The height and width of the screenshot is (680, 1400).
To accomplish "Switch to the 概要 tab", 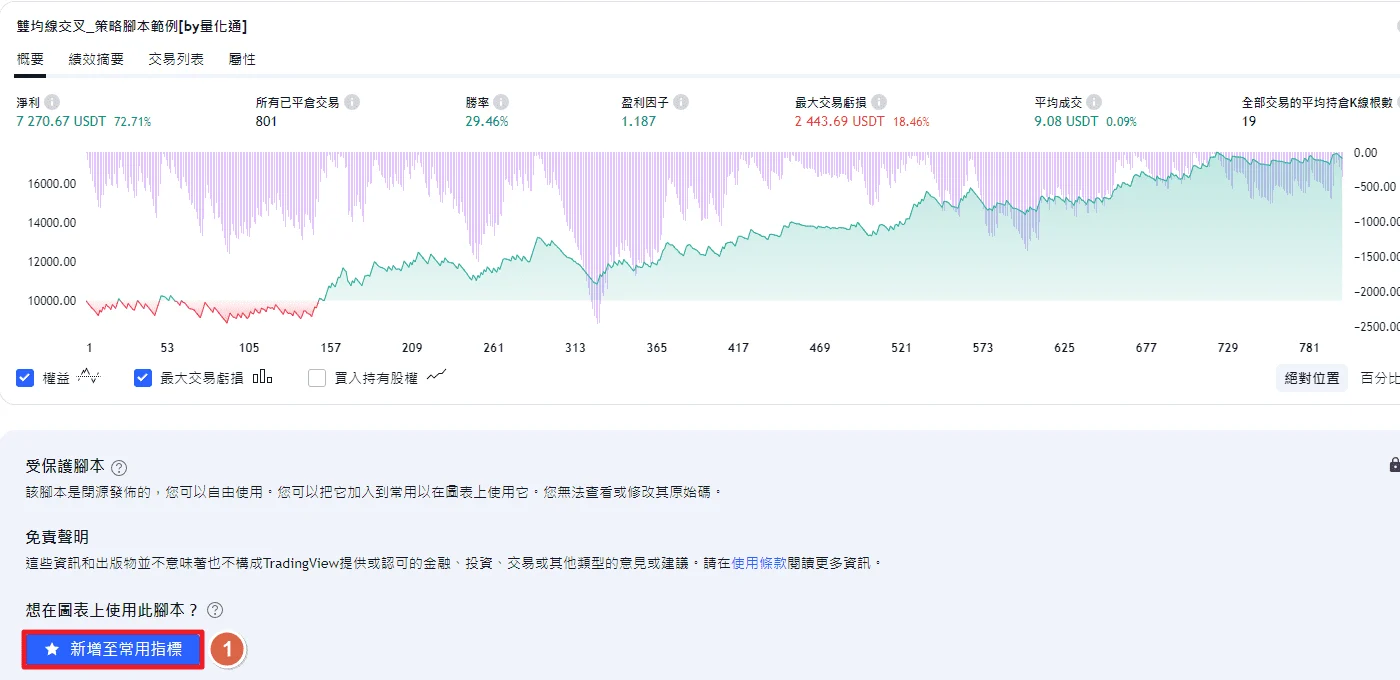I will pos(30,59).
